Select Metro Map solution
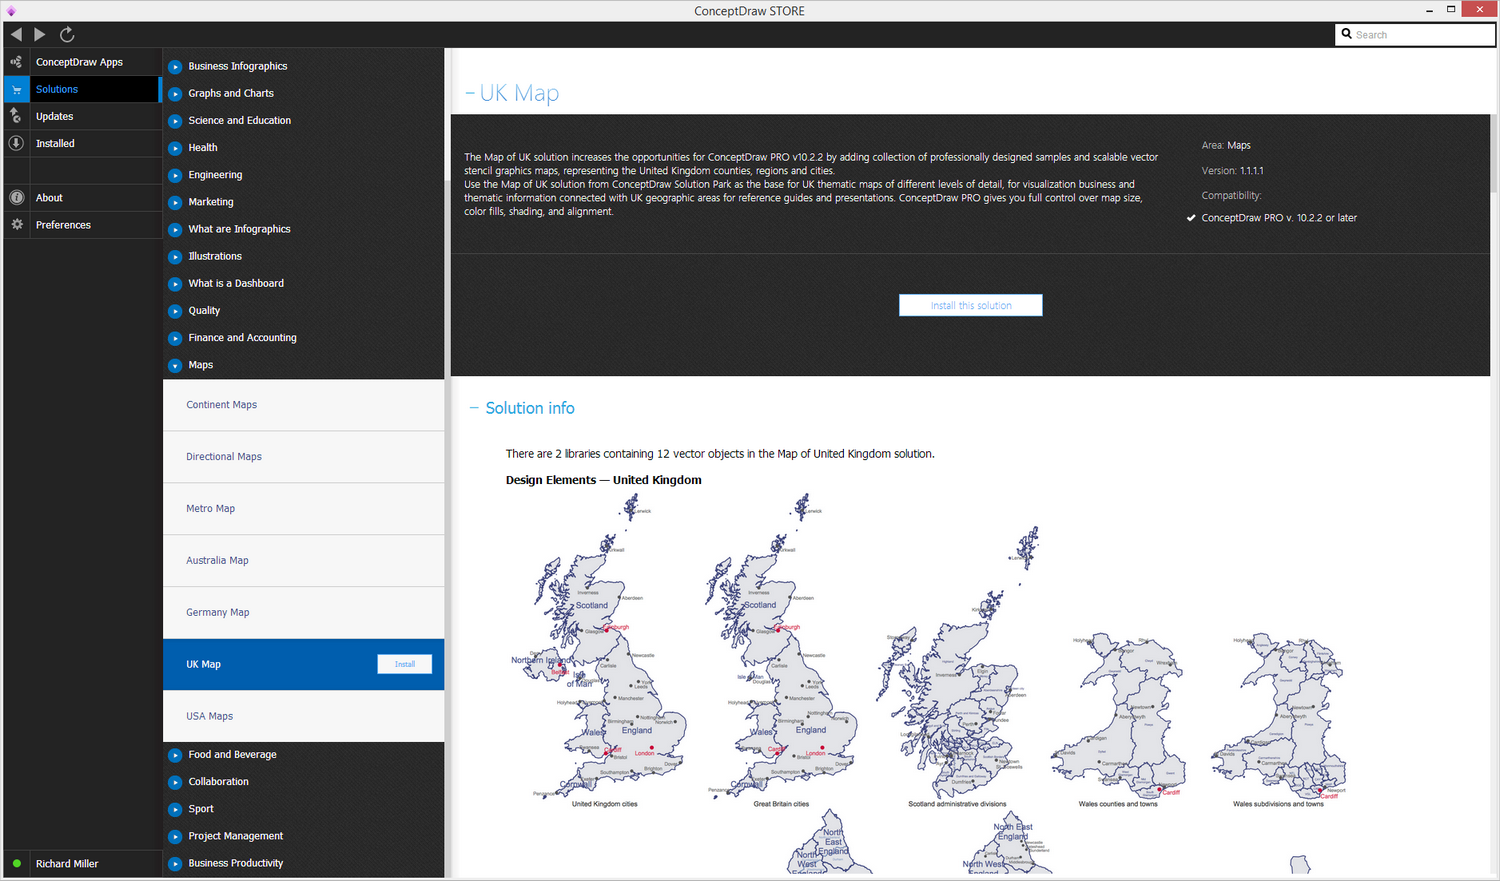Viewport: 1500px width, 881px height. point(304,509)
